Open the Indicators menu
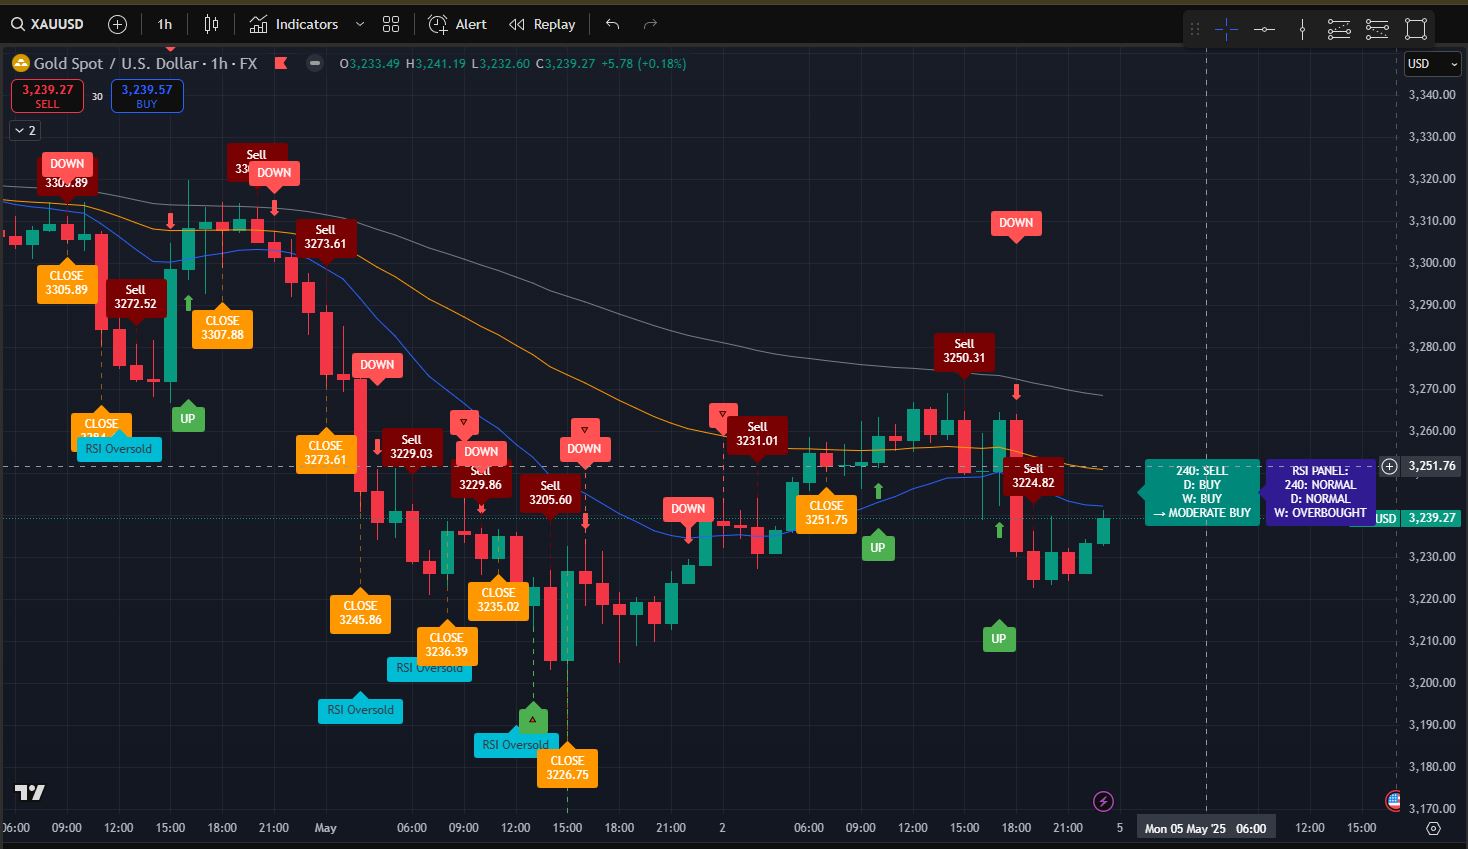1468x849 pixels. point(295,23)
